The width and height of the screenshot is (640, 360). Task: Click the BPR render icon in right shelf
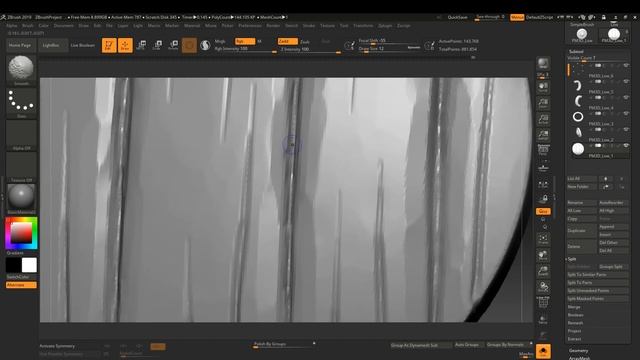543,64
